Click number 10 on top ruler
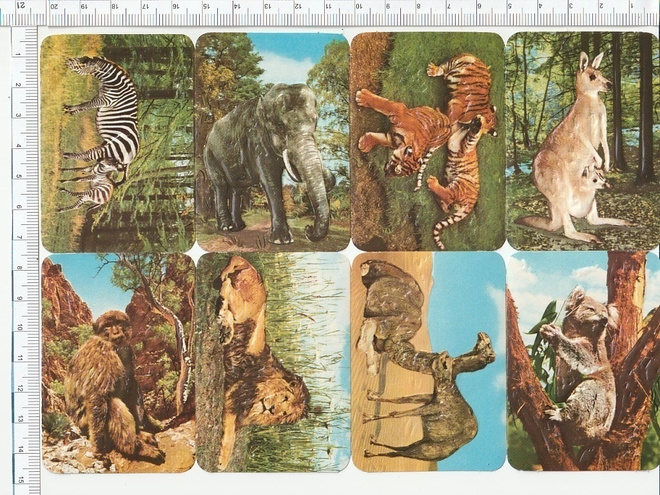Viewport: 660px width, 495px height. click(x=358, y=6)
